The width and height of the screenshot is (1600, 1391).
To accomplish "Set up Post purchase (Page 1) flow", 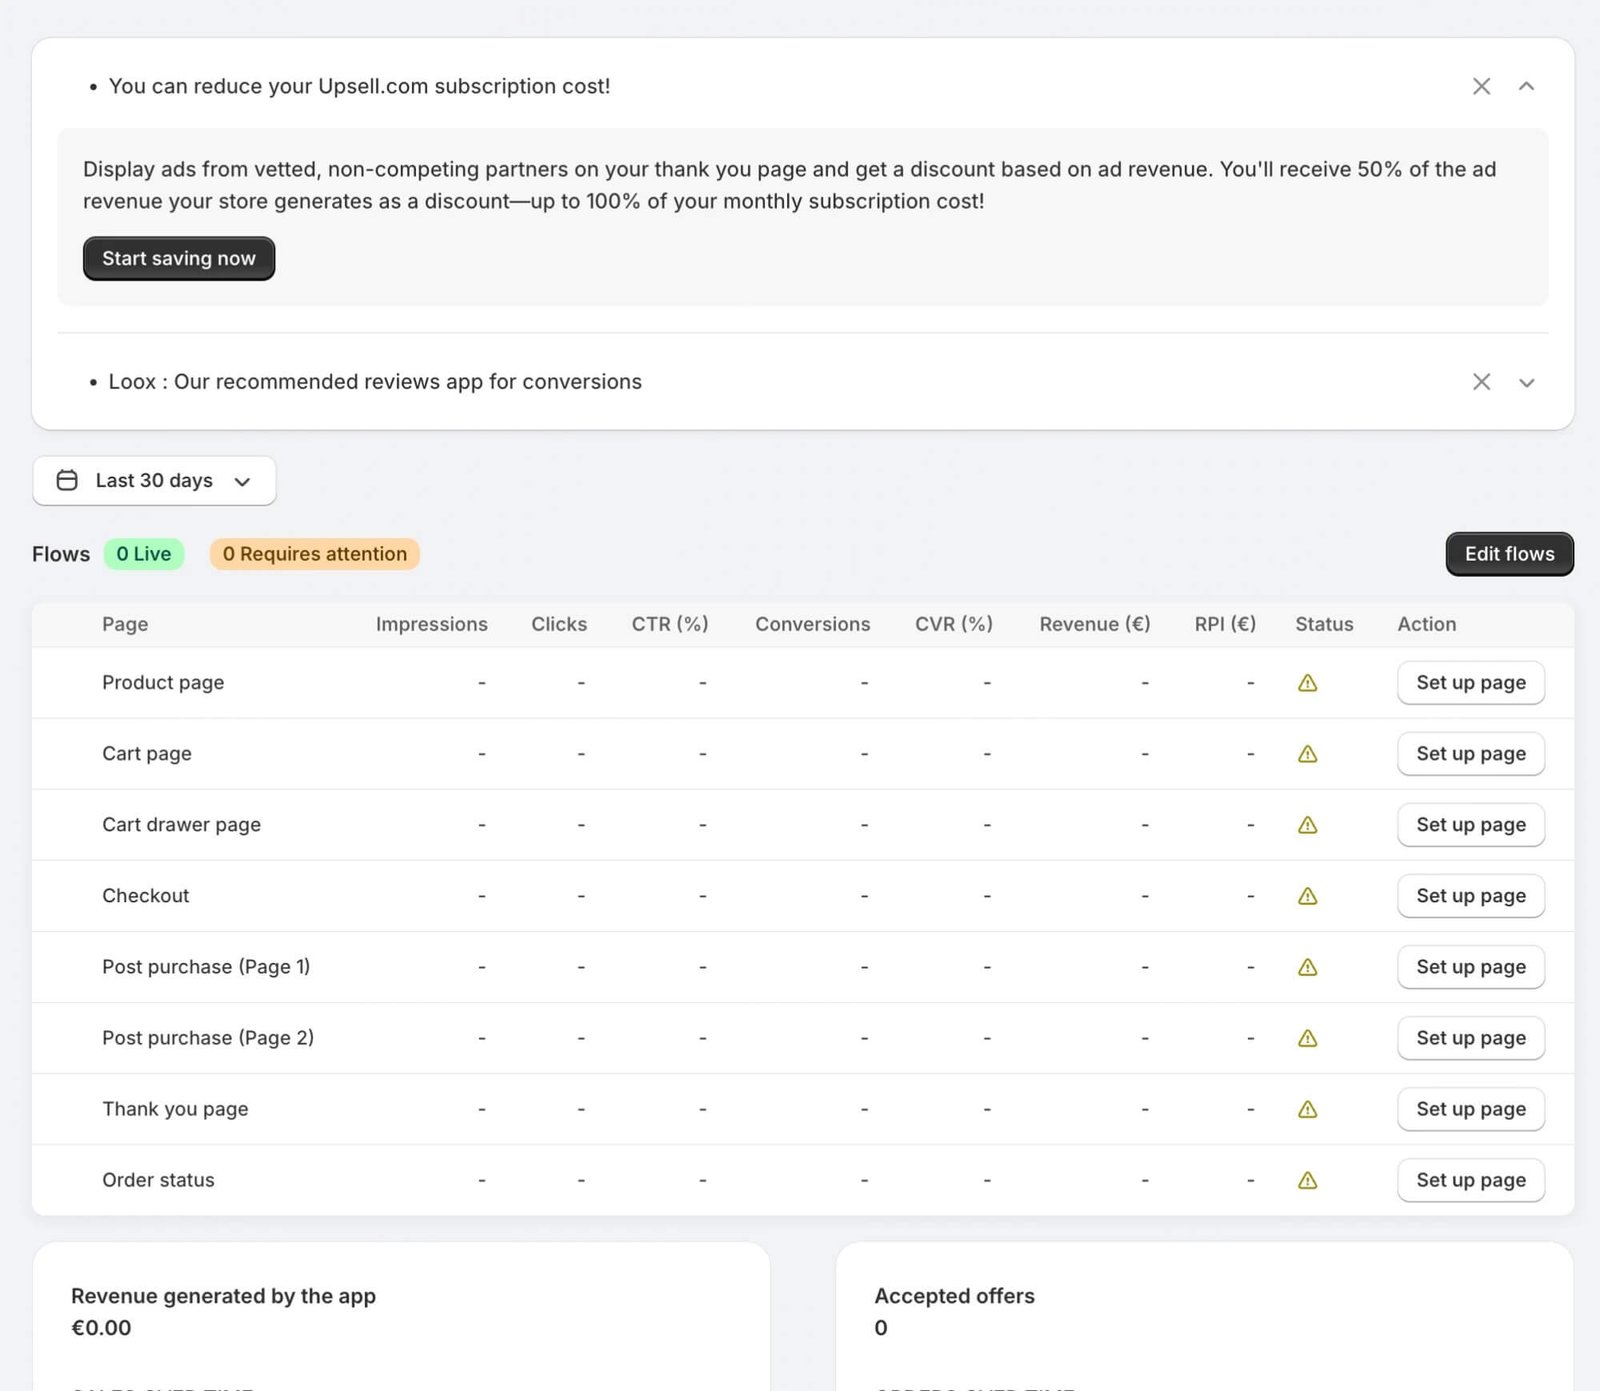I will coord(1470,967).
